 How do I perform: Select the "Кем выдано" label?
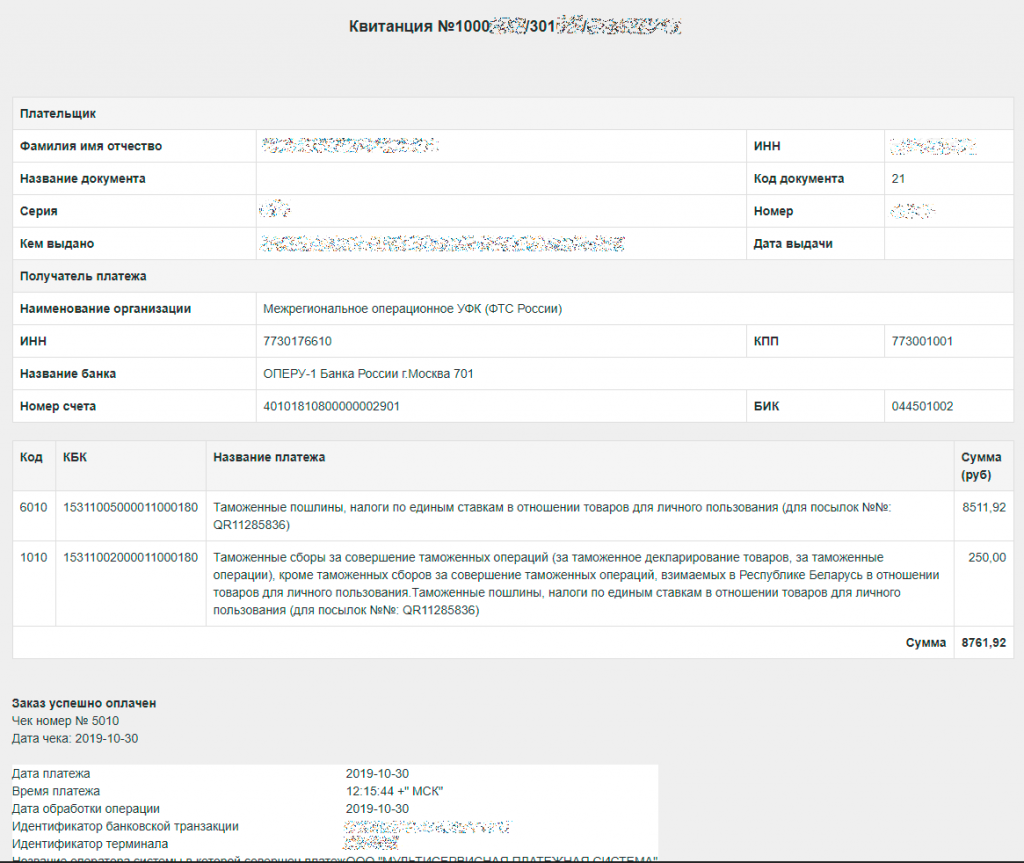click(x=57, y=244)
